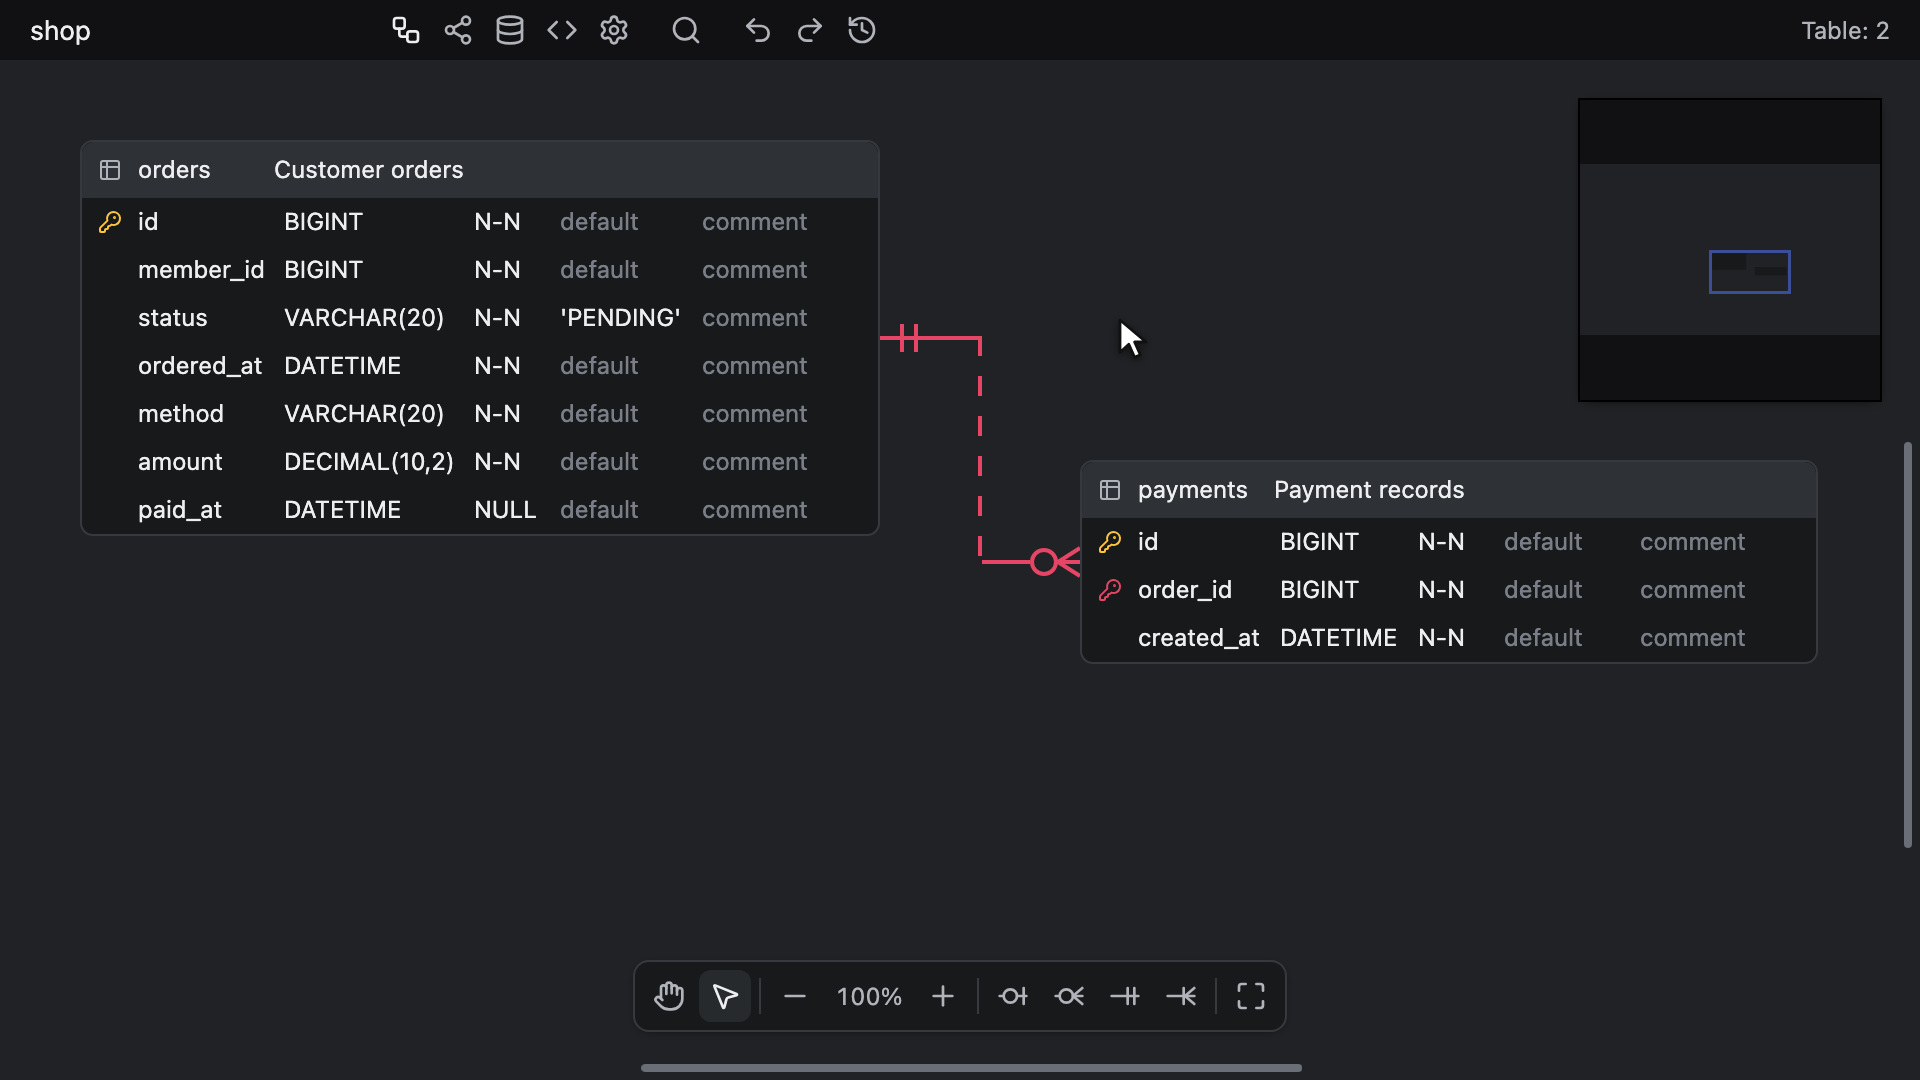Click the VARCHAR(20) type of status
The height and width of the screenshot is (1080, 1920).
pos(364,318)
